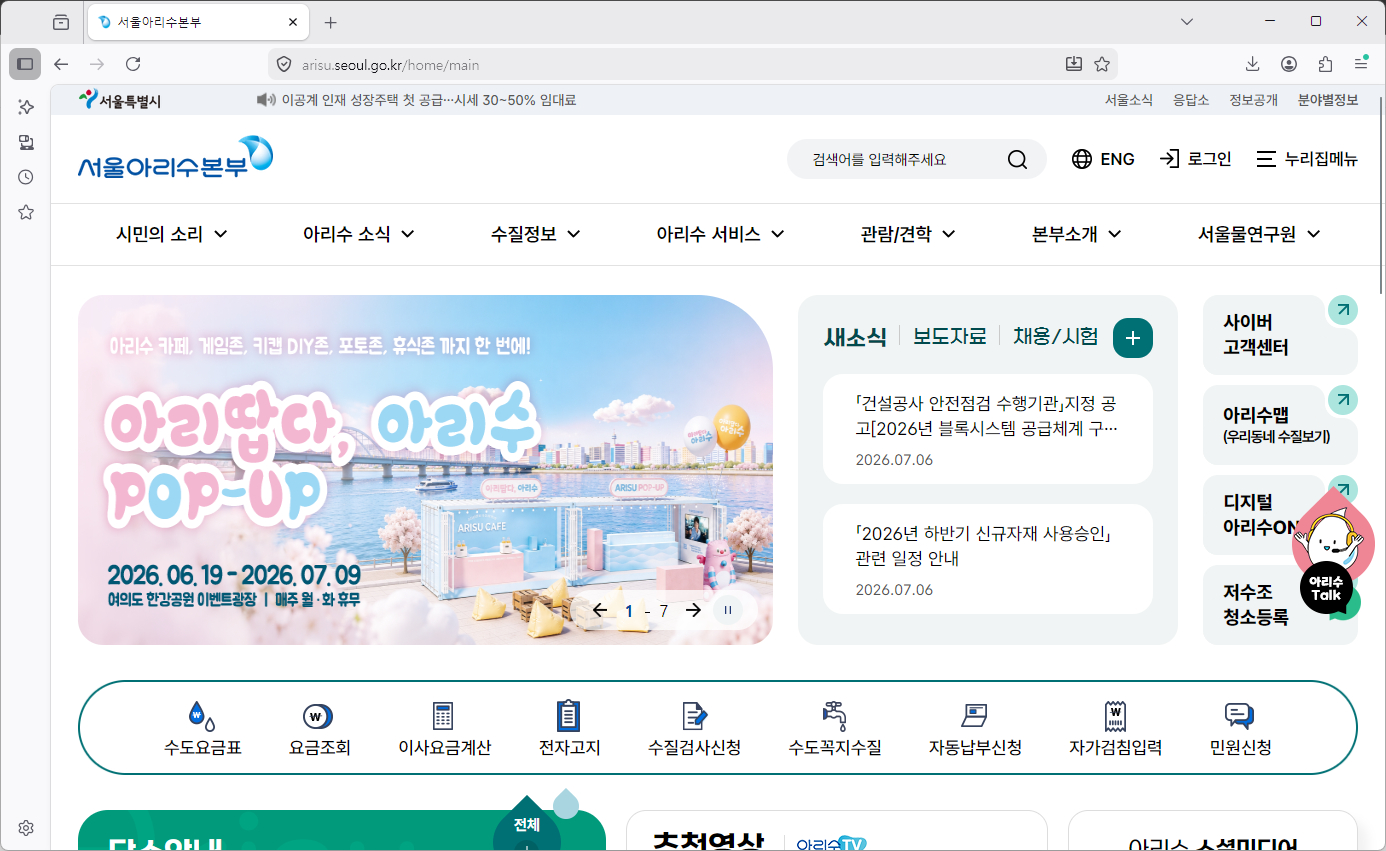Click the 서울아리수본부 logo
Image resolution: width=1386 pixels, height=851 pixels.
pyautogui.click(x=175, y=159)
